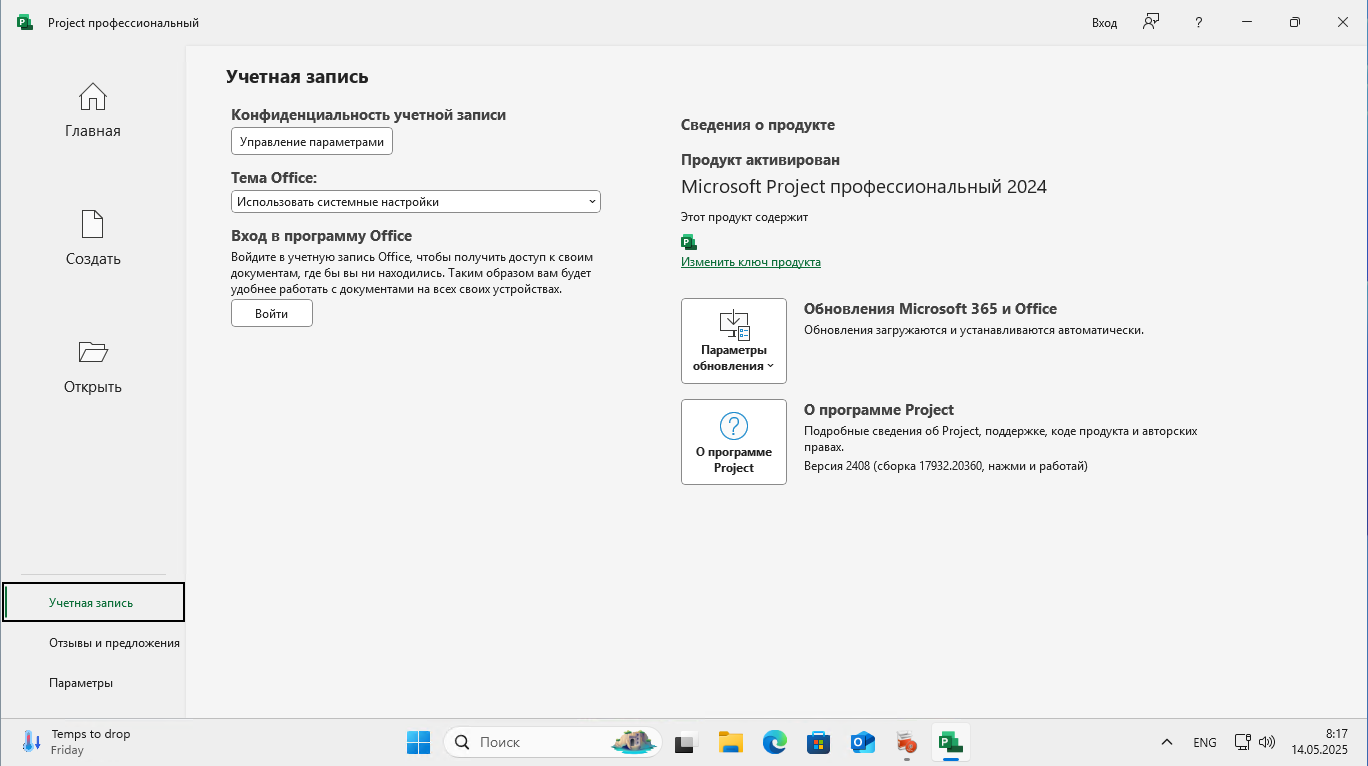Open Параметры in the sidebar
1368x766 pixels.
tap(81, 683)
